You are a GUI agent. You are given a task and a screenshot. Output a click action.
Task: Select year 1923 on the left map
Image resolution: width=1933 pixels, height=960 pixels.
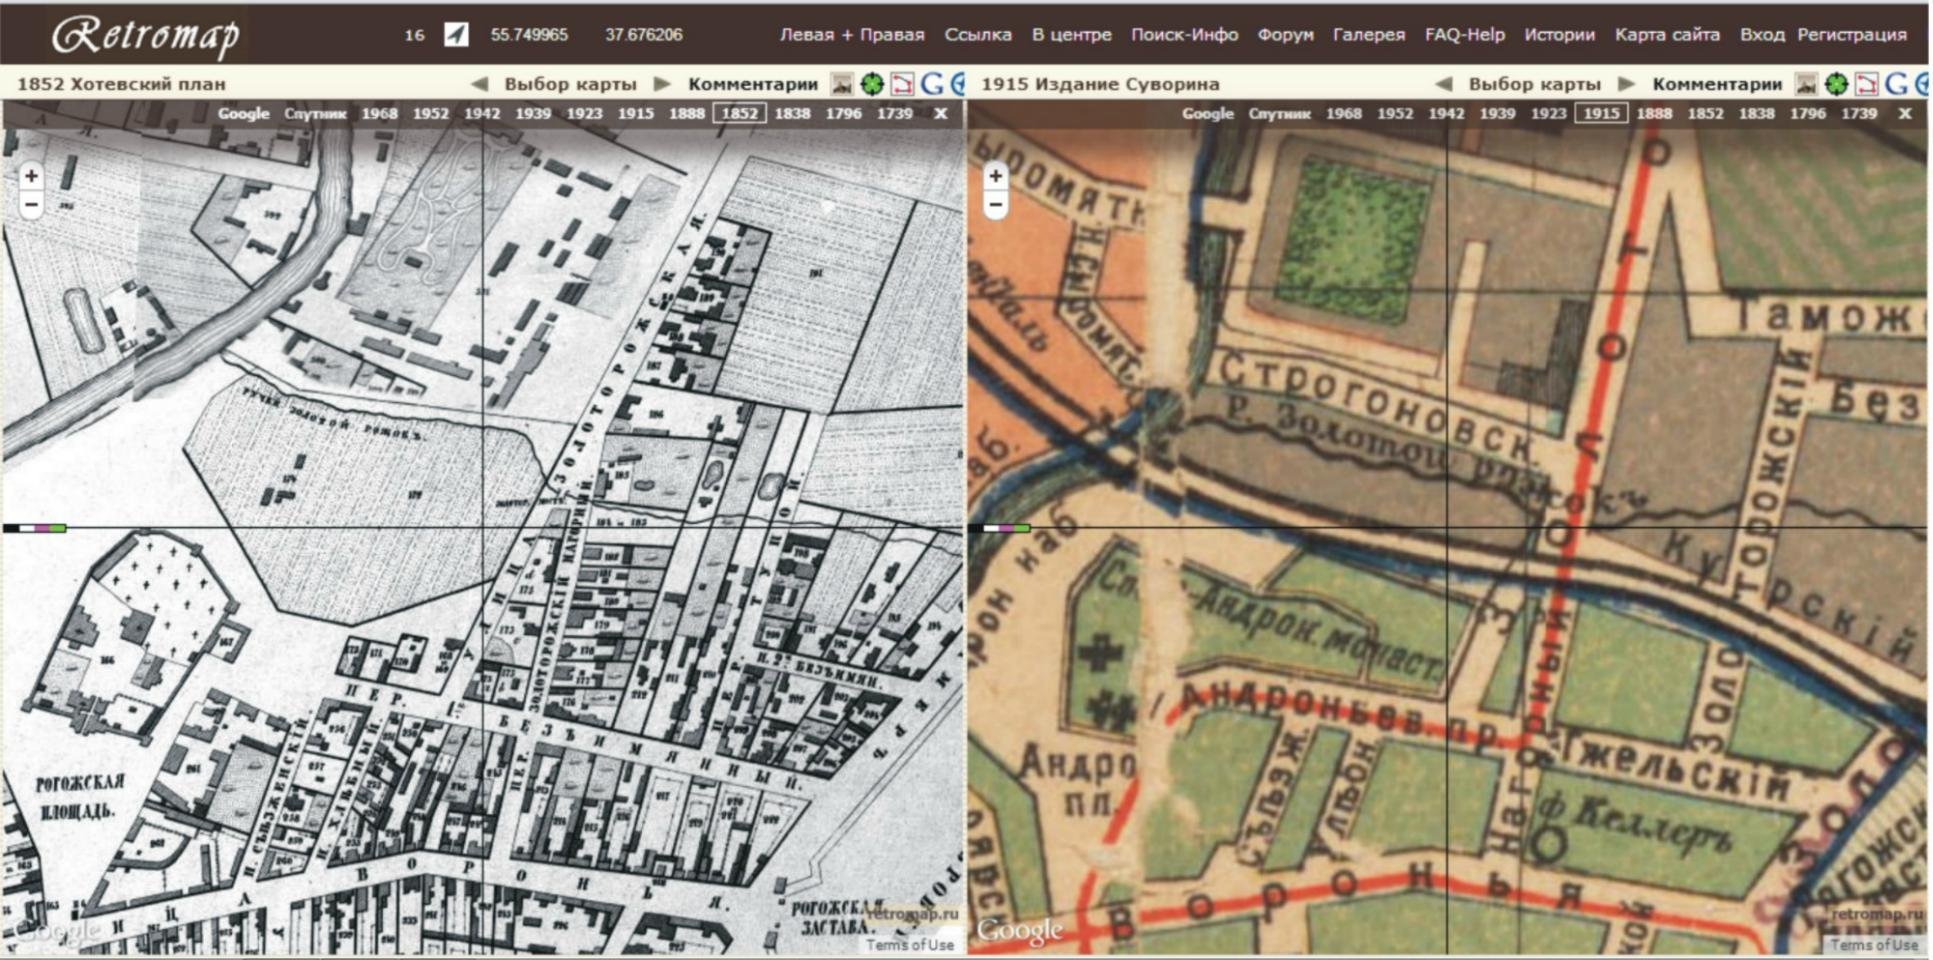pyautogui.click(x=585, y=113)
